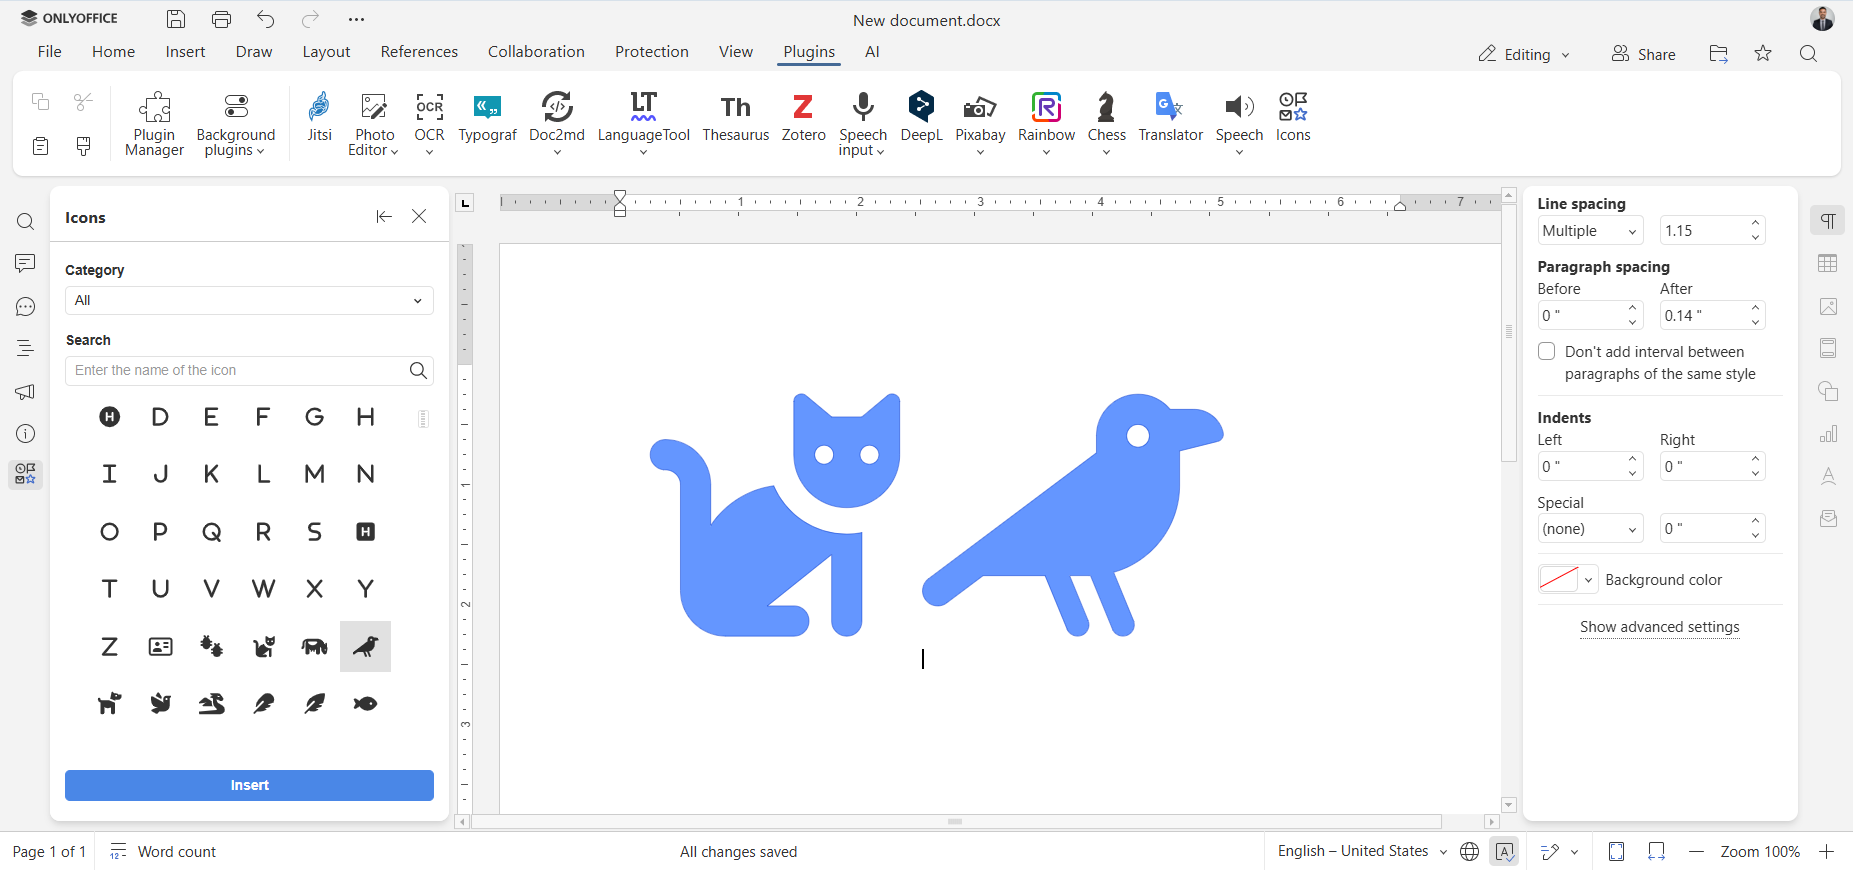This screenshot has height=870, width=1853.
Task: Open the Line spacing Multiple dropdown
Action: click(x=1590, y=231)
